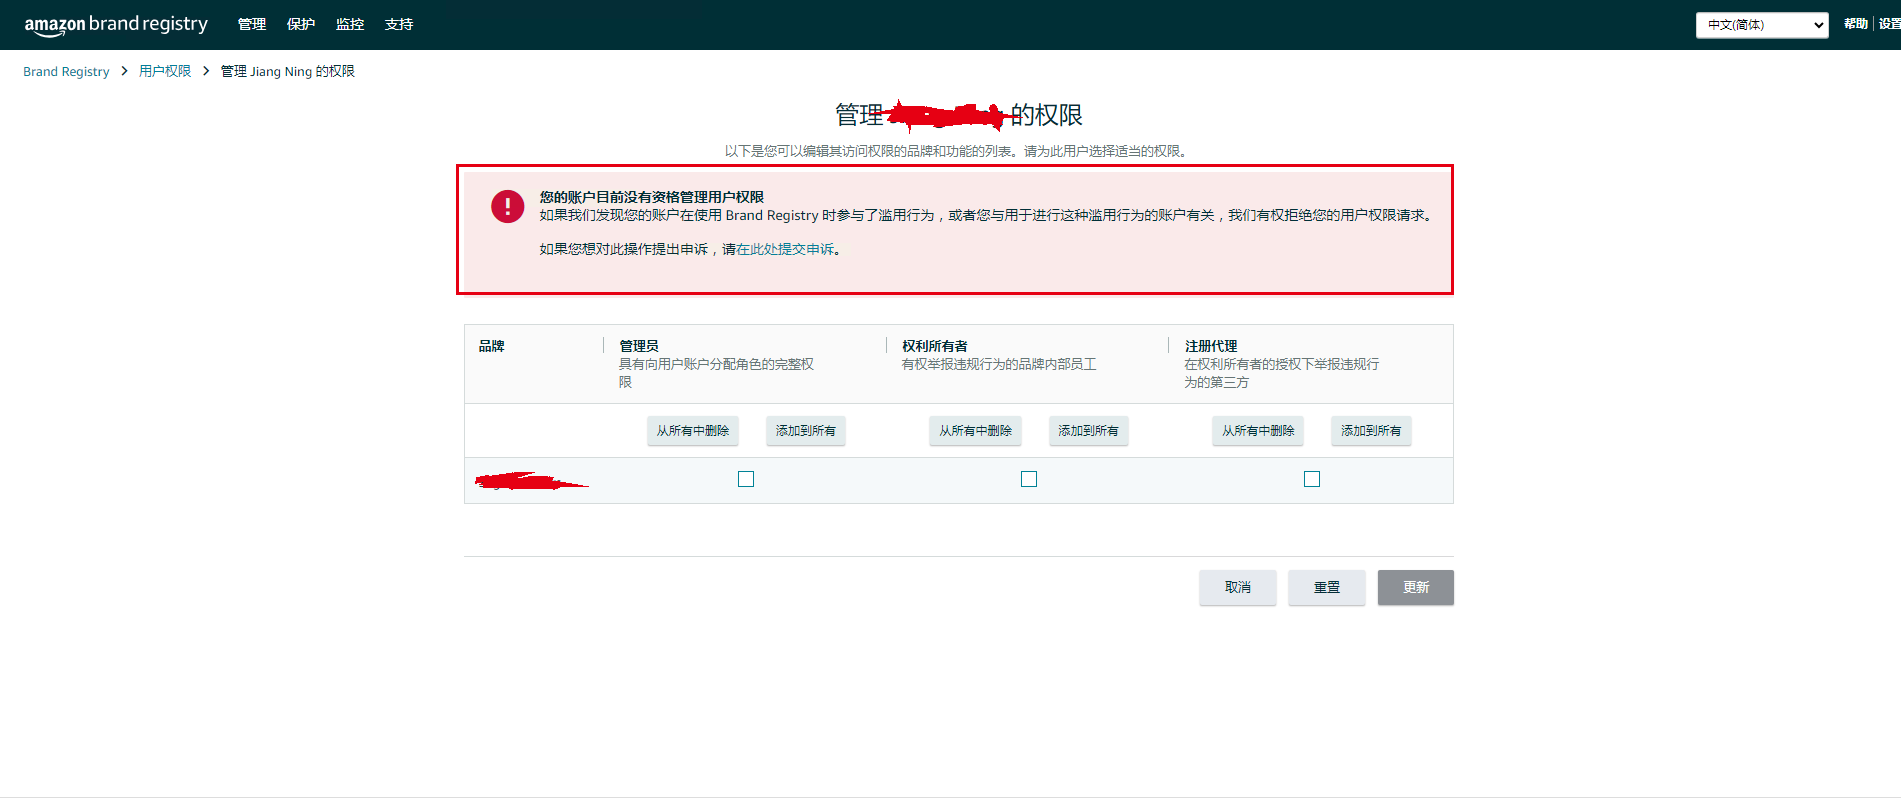Screen dimensions: 1901x799
Task: Click 添加到所有 under 注册代理 column
Action: coord(1371,431)
